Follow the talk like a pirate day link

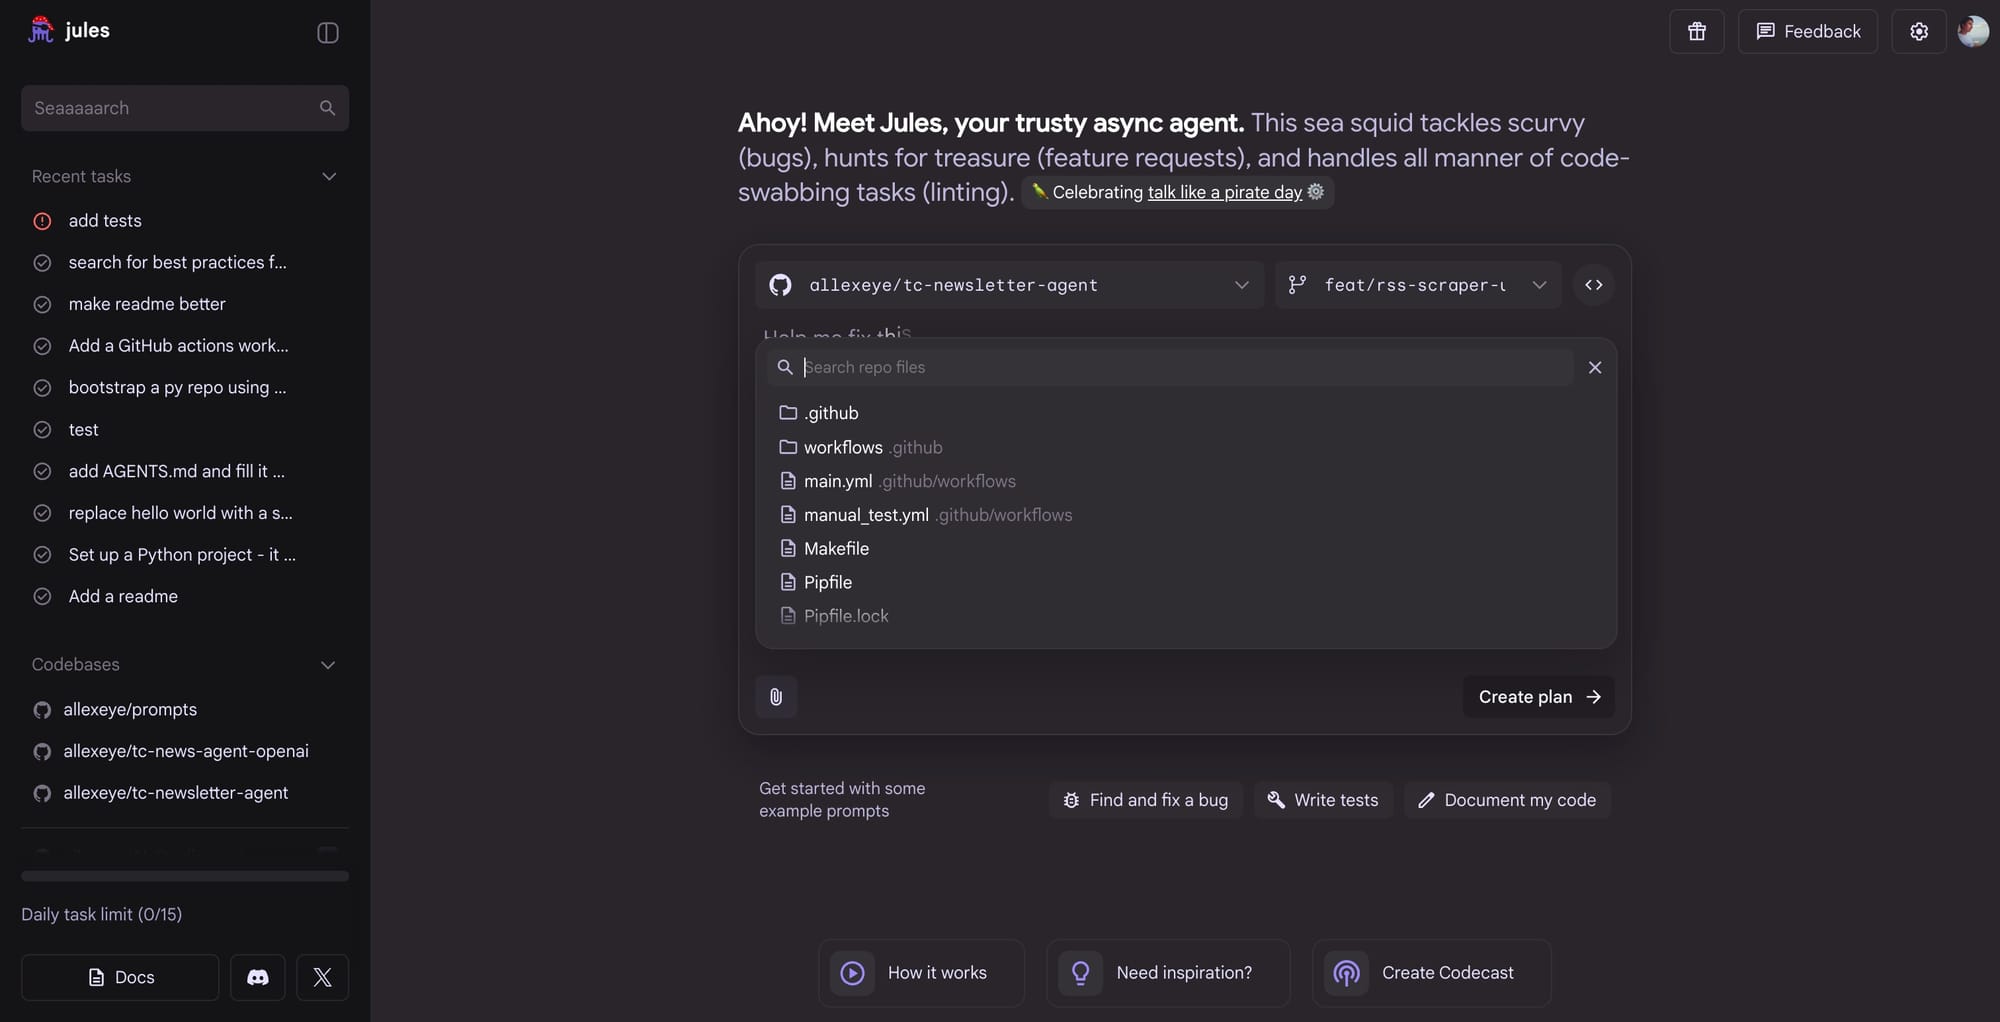(1224, 192)
